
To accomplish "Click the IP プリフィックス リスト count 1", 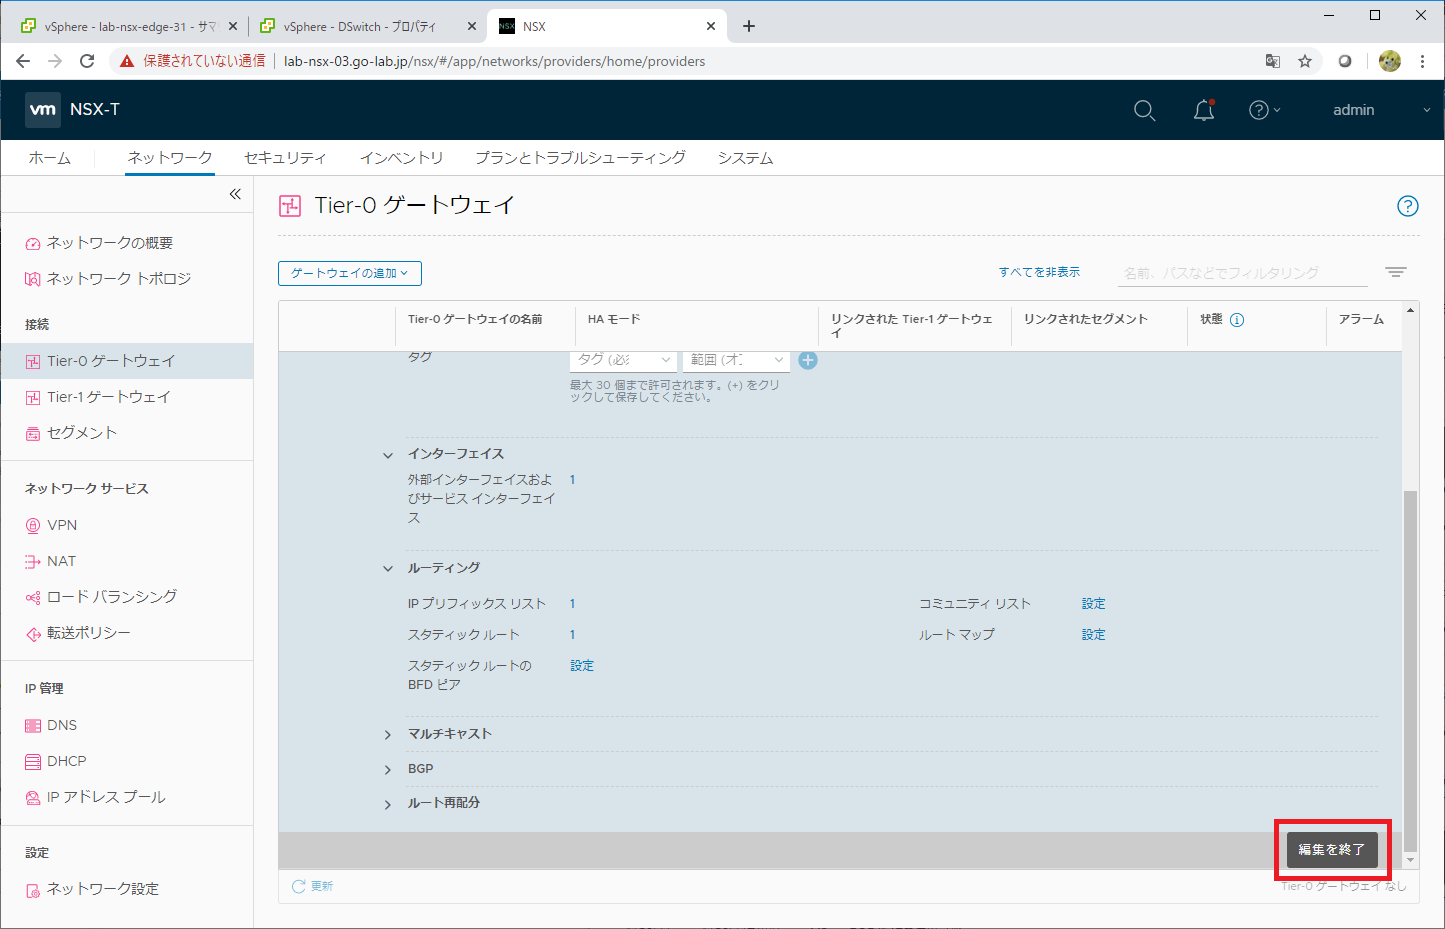I will [x=573, y=604].
